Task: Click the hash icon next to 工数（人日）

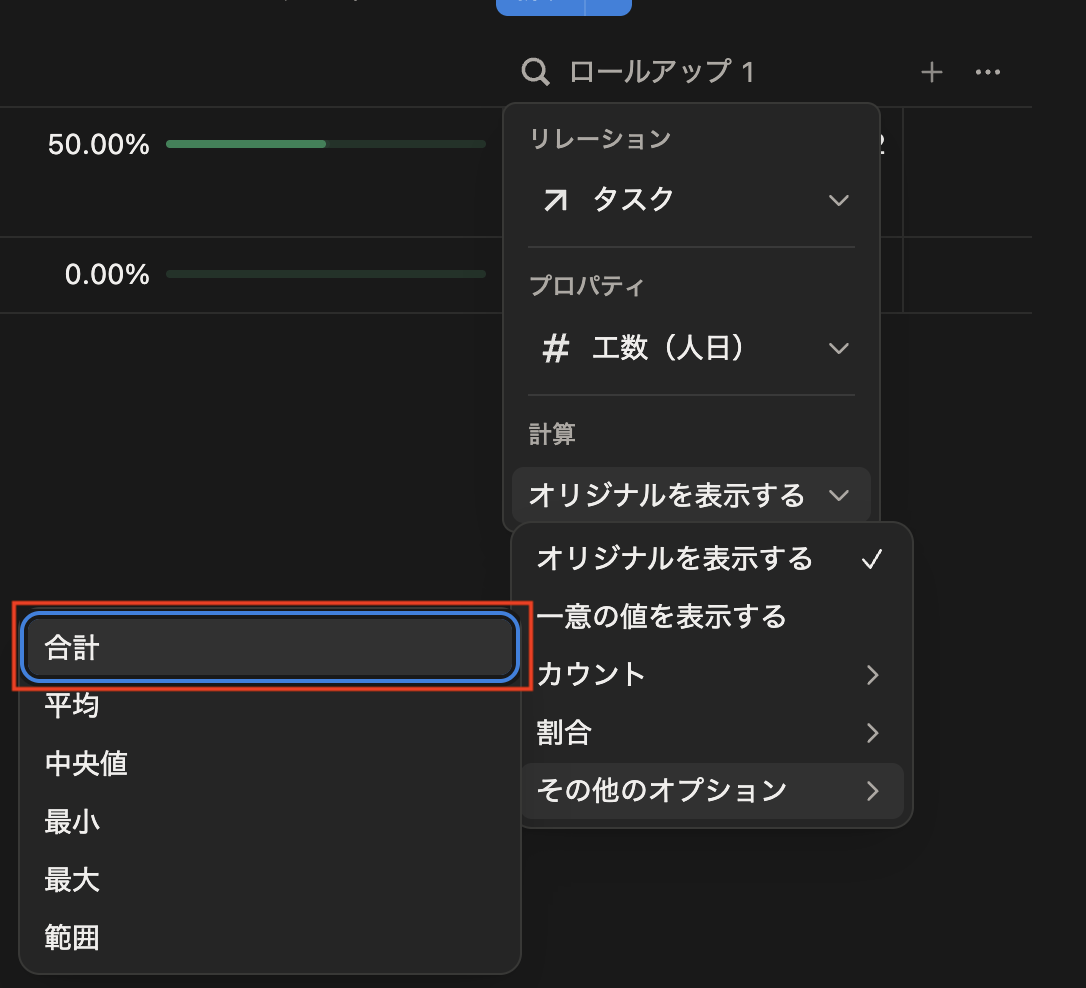Action: (x=555, y=349)
